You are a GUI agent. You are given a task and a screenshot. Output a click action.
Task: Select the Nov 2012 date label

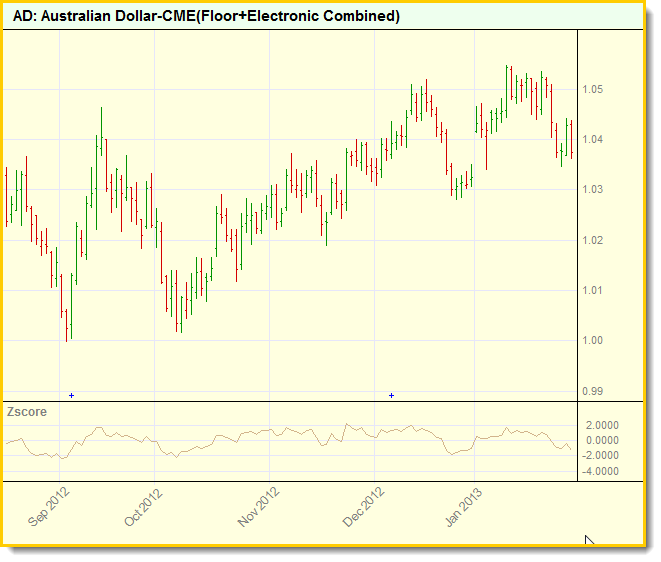coord(259,507)
